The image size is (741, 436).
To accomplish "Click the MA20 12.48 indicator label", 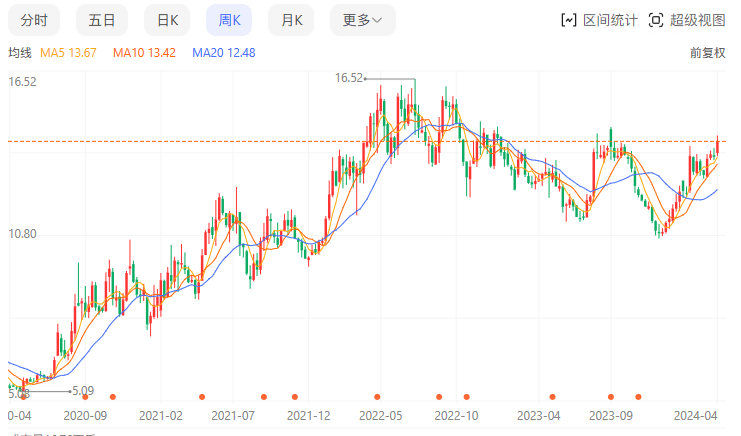I will pos(224,53).
